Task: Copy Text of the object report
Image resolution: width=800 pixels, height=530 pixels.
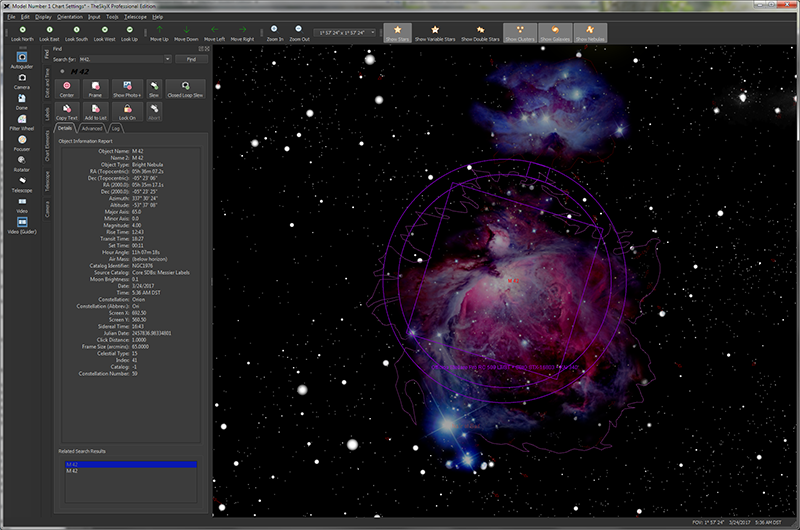Action: click(x=67, y=112)
